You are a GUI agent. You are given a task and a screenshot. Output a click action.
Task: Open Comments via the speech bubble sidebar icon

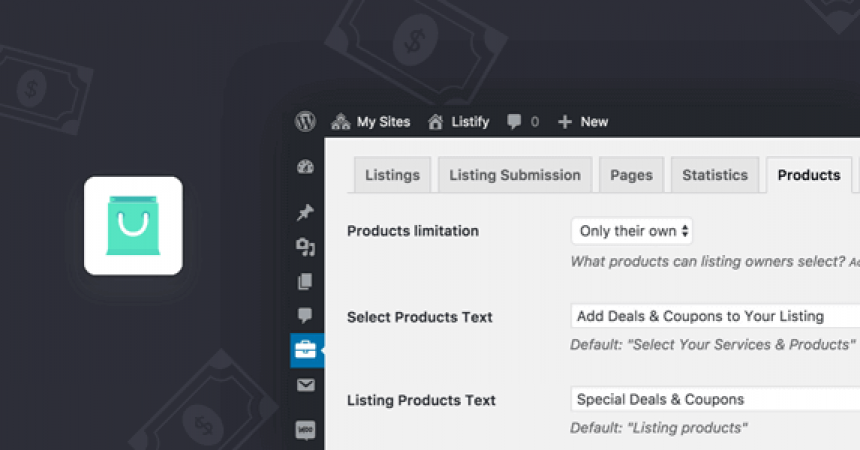coord(305,315)
